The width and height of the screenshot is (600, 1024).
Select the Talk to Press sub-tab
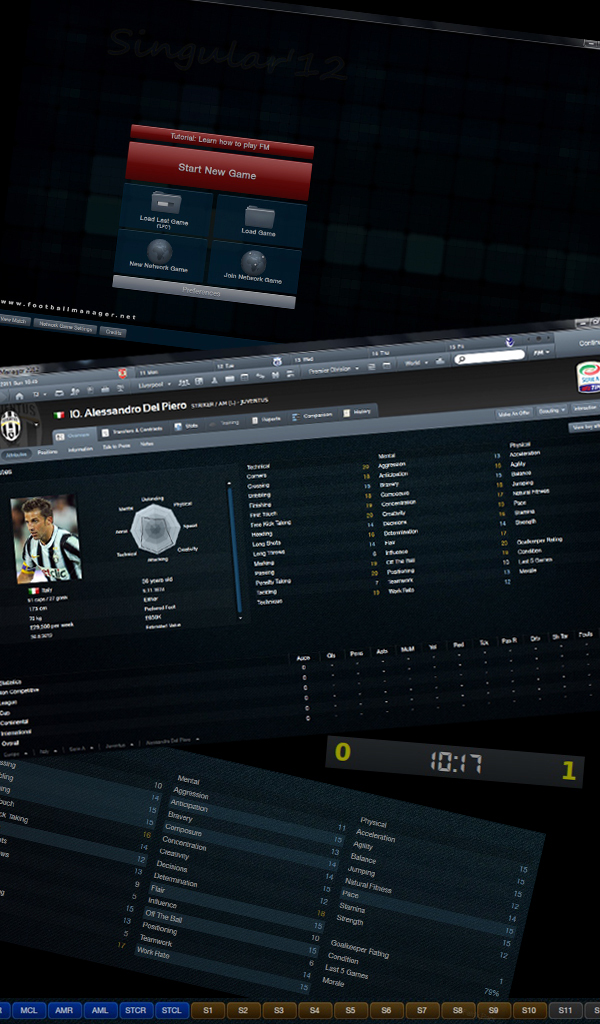point(116,447)
